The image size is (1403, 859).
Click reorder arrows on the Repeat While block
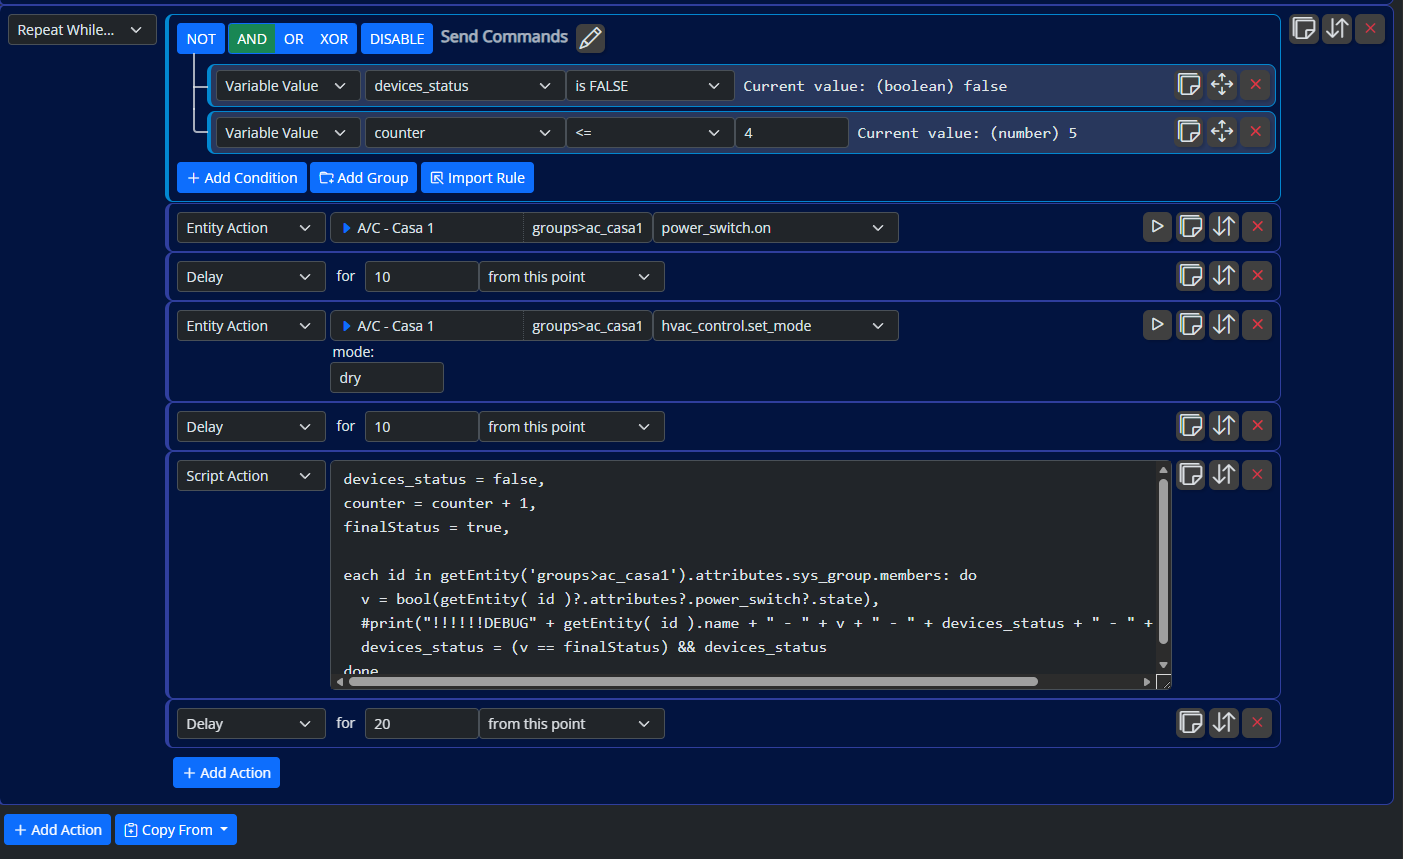click(1337, 29)
